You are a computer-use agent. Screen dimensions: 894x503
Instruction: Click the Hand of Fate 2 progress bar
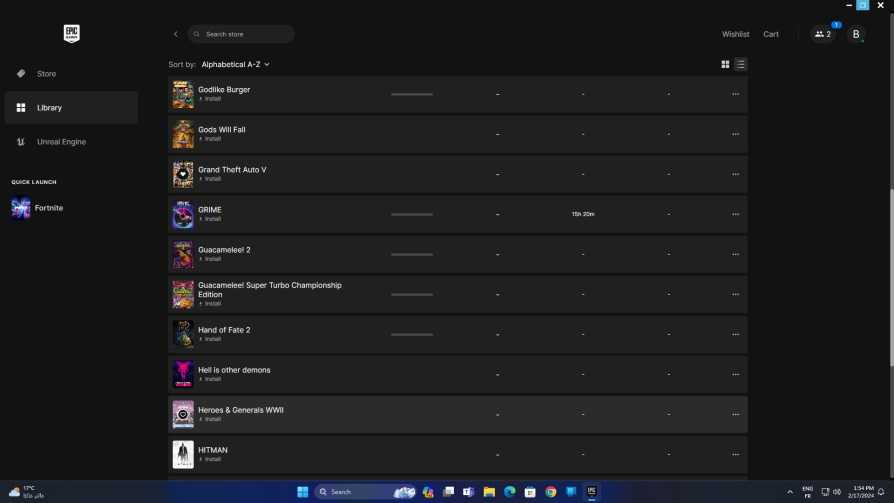pos(412,334)
